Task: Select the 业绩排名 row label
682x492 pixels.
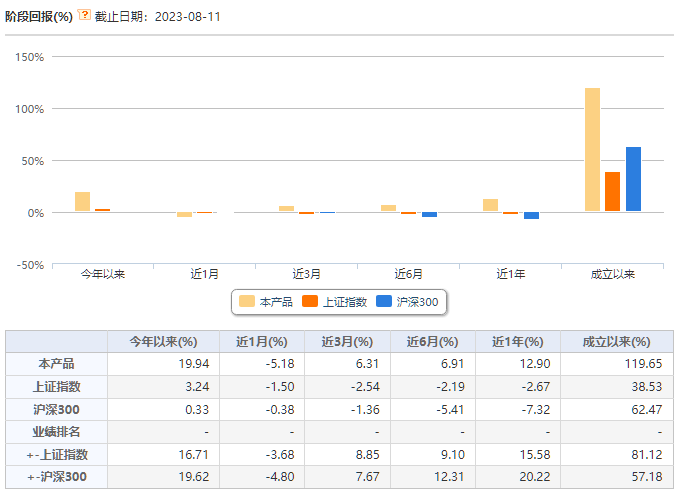Action: [57, 432]
